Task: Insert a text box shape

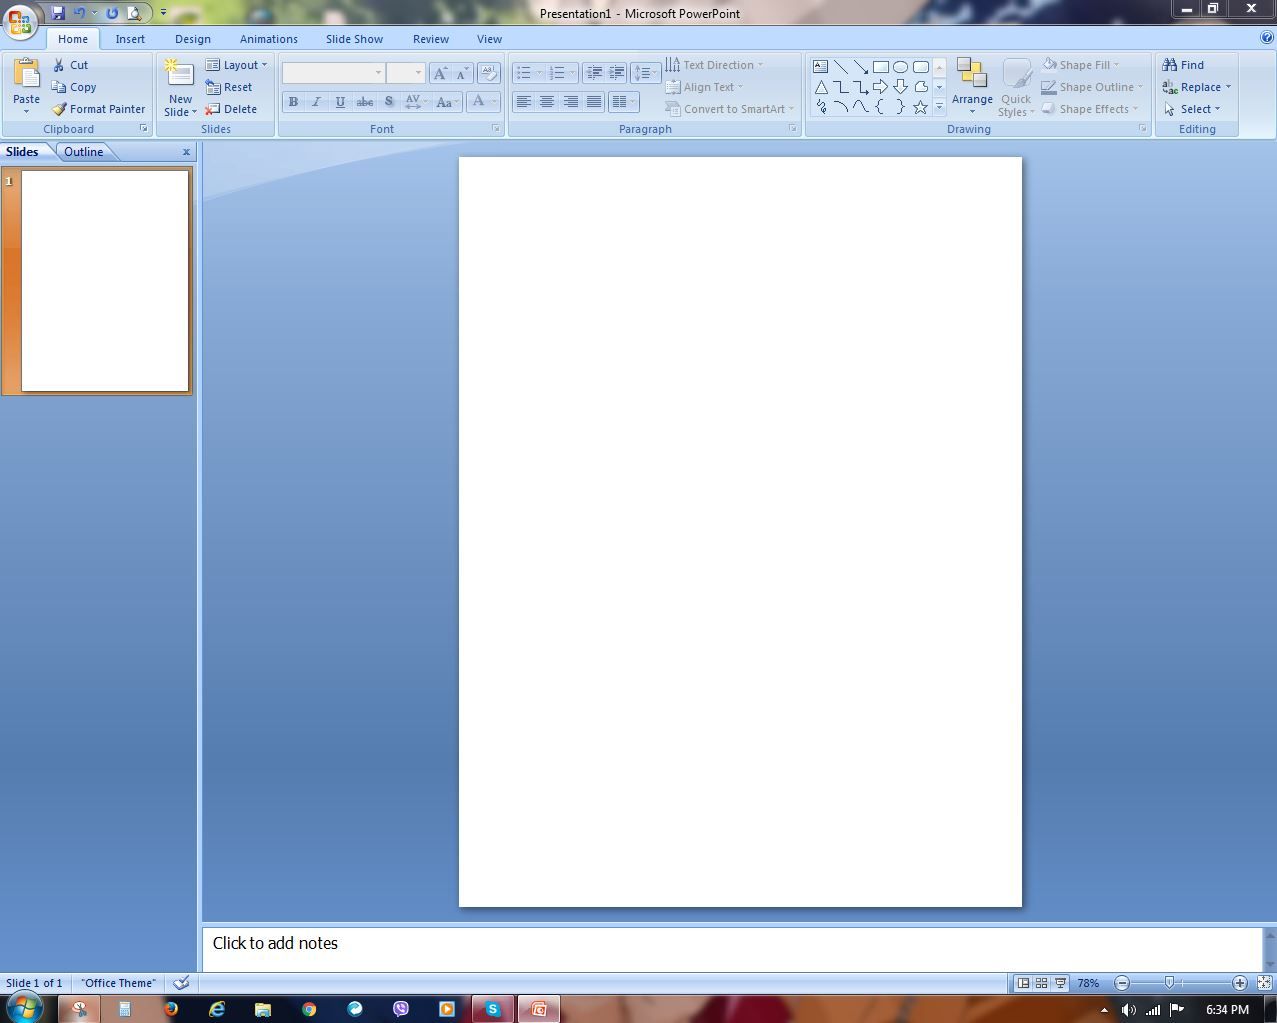Action: (x=820, y=67)
